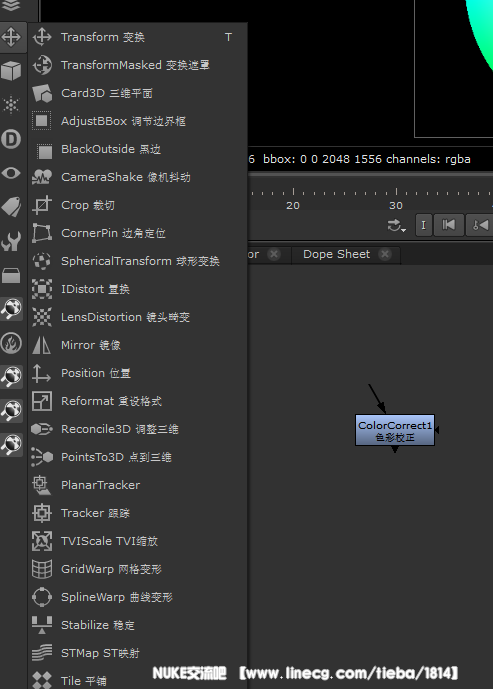Viewport: 493px width, 690px height.
Task: Select AdjustBBox menu item
Action: (137, 121)
